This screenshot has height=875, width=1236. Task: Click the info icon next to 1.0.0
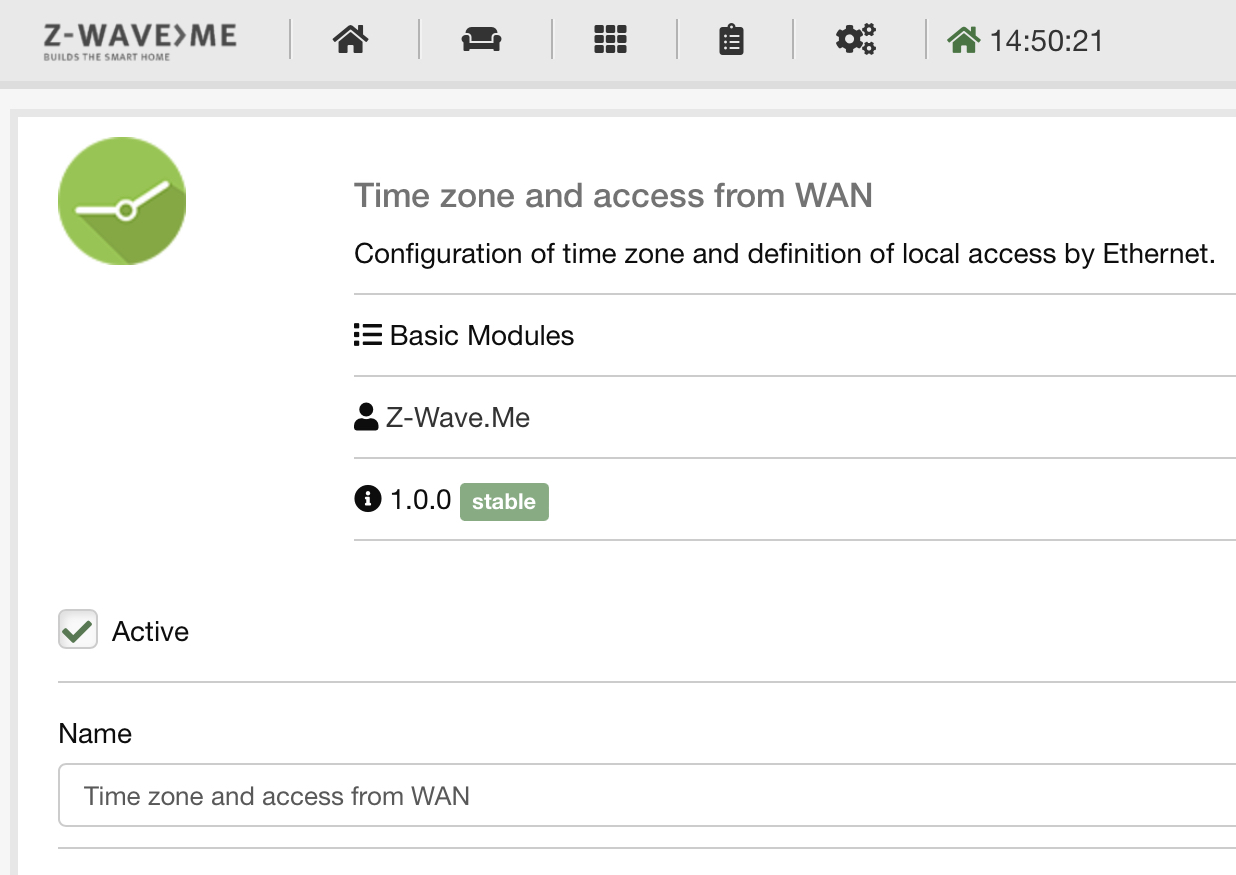[368, 498]
